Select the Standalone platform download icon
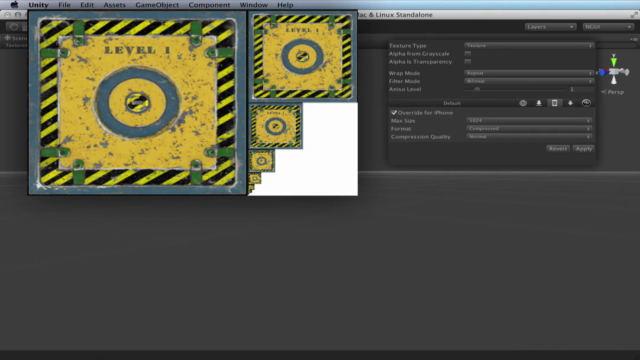The image size is (640, 360). (x=539, y=103)
